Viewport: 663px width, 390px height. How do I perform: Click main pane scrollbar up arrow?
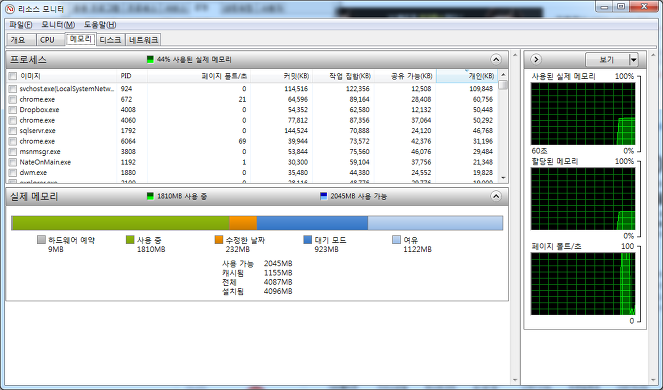[x=515, y=55]
